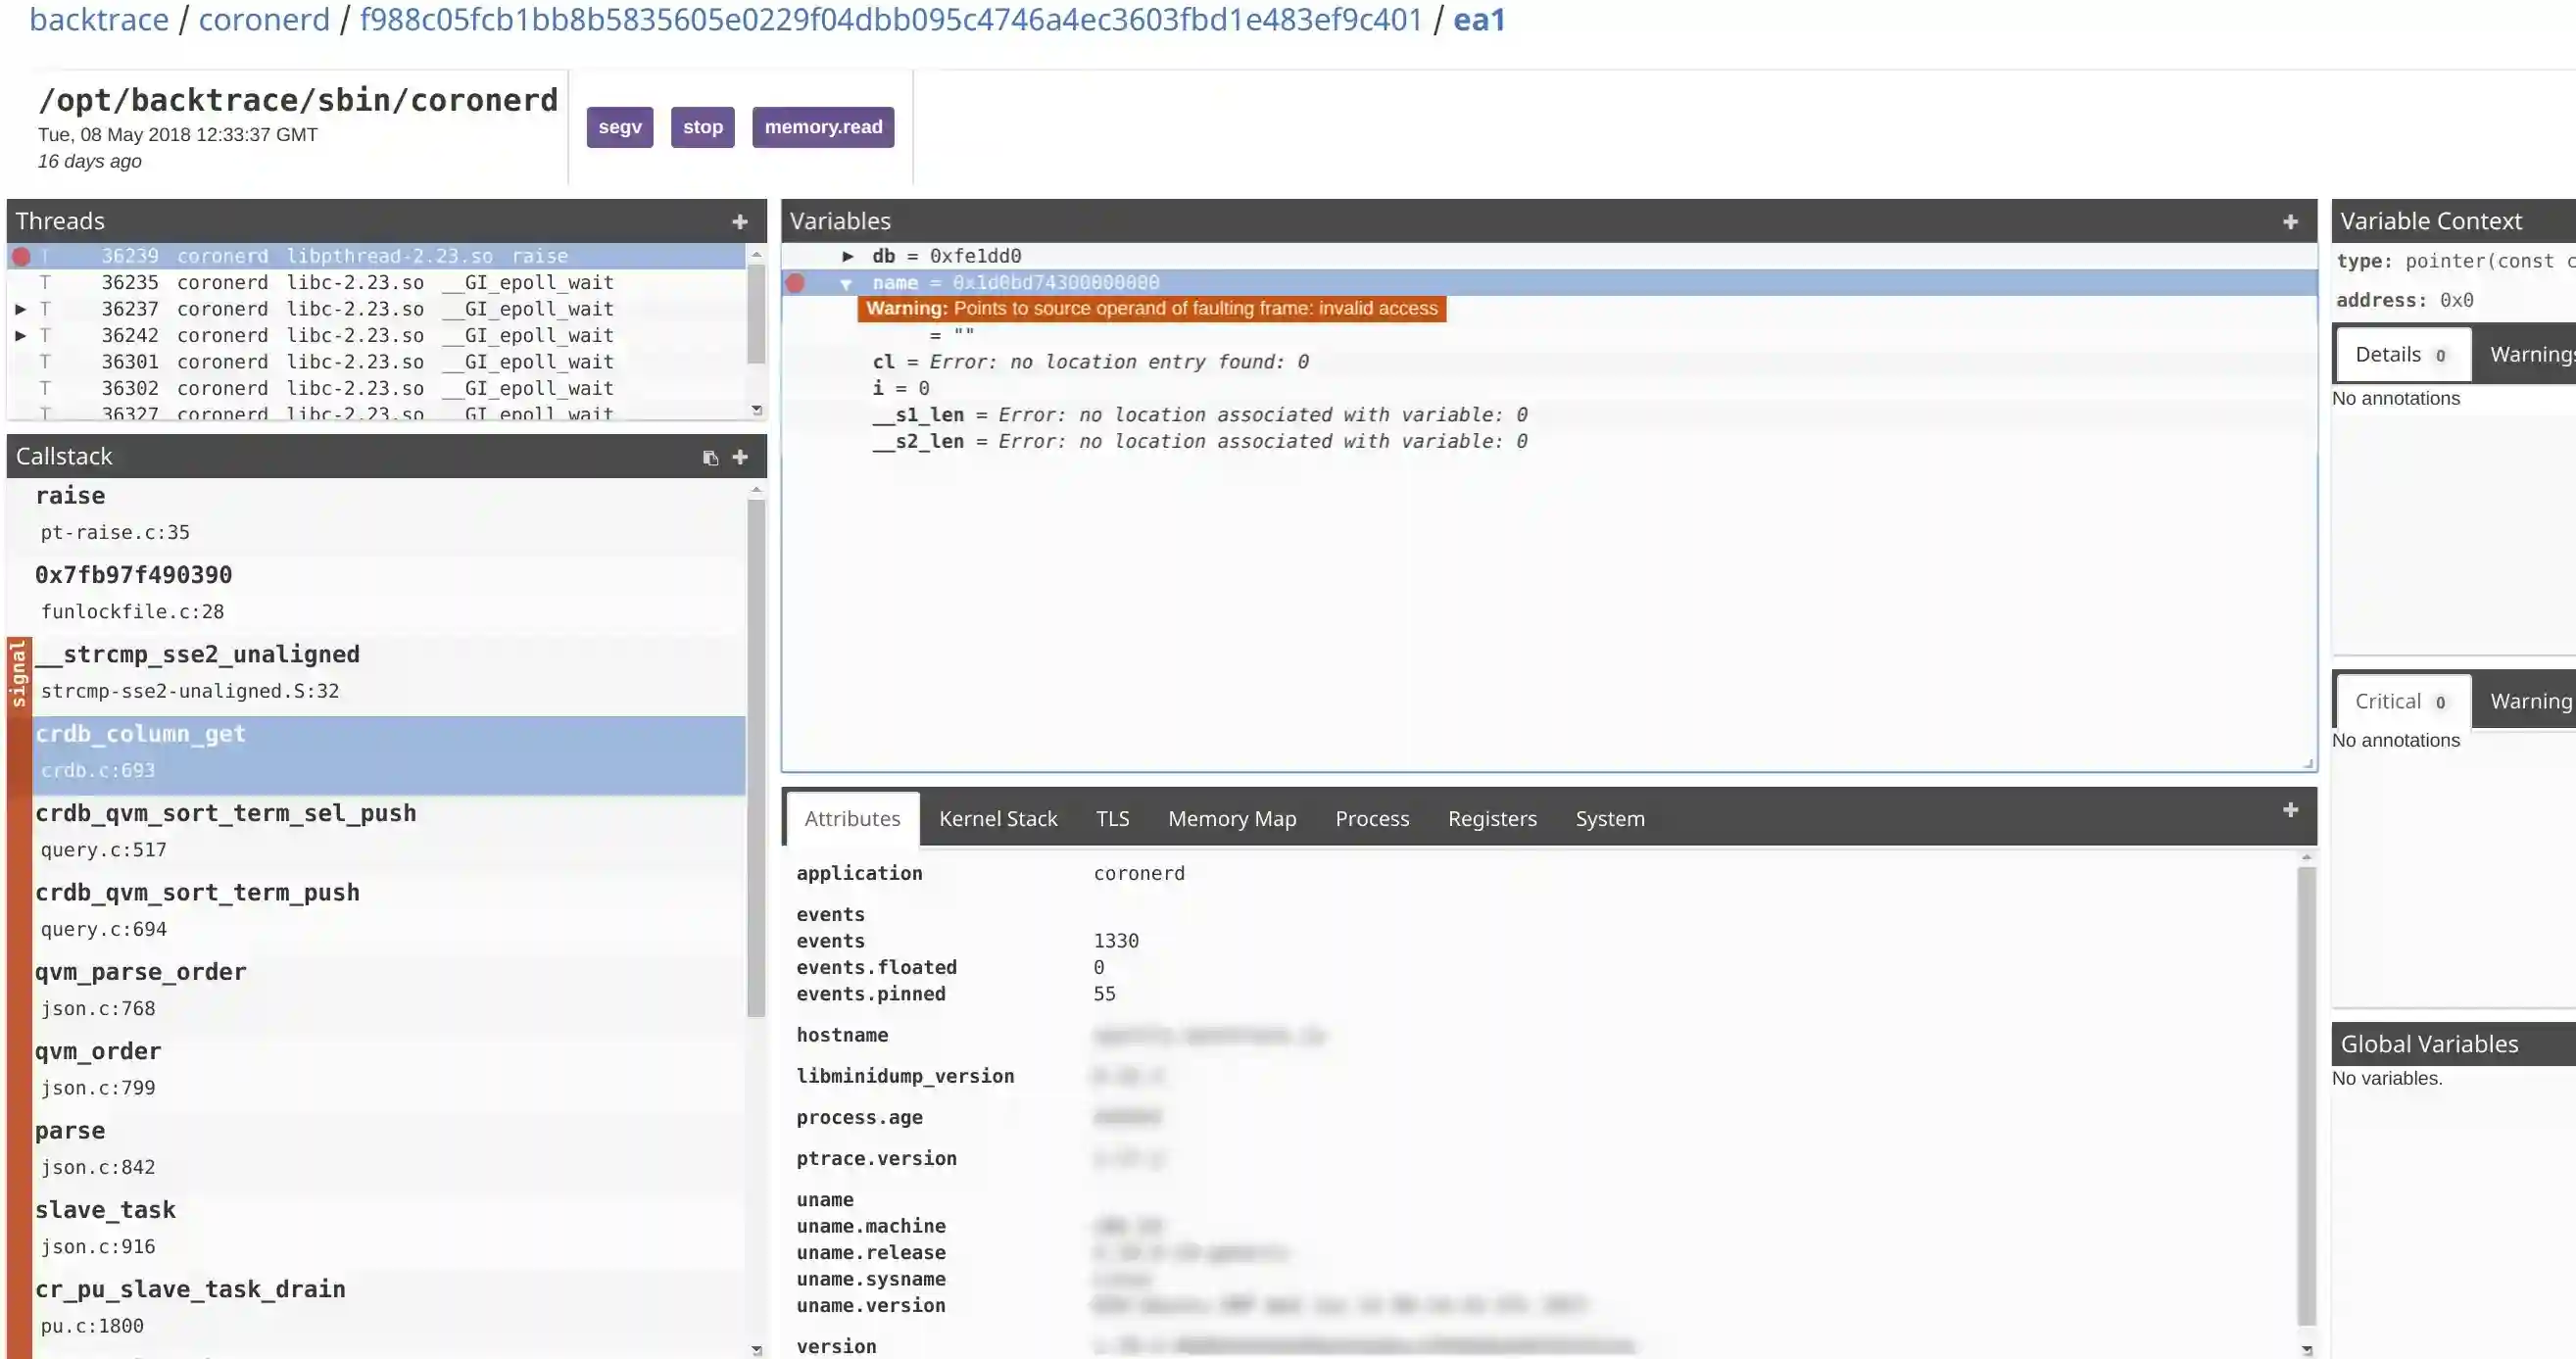
Task: Click add item icon in Callstack panel
Action: tap(740, 457)
